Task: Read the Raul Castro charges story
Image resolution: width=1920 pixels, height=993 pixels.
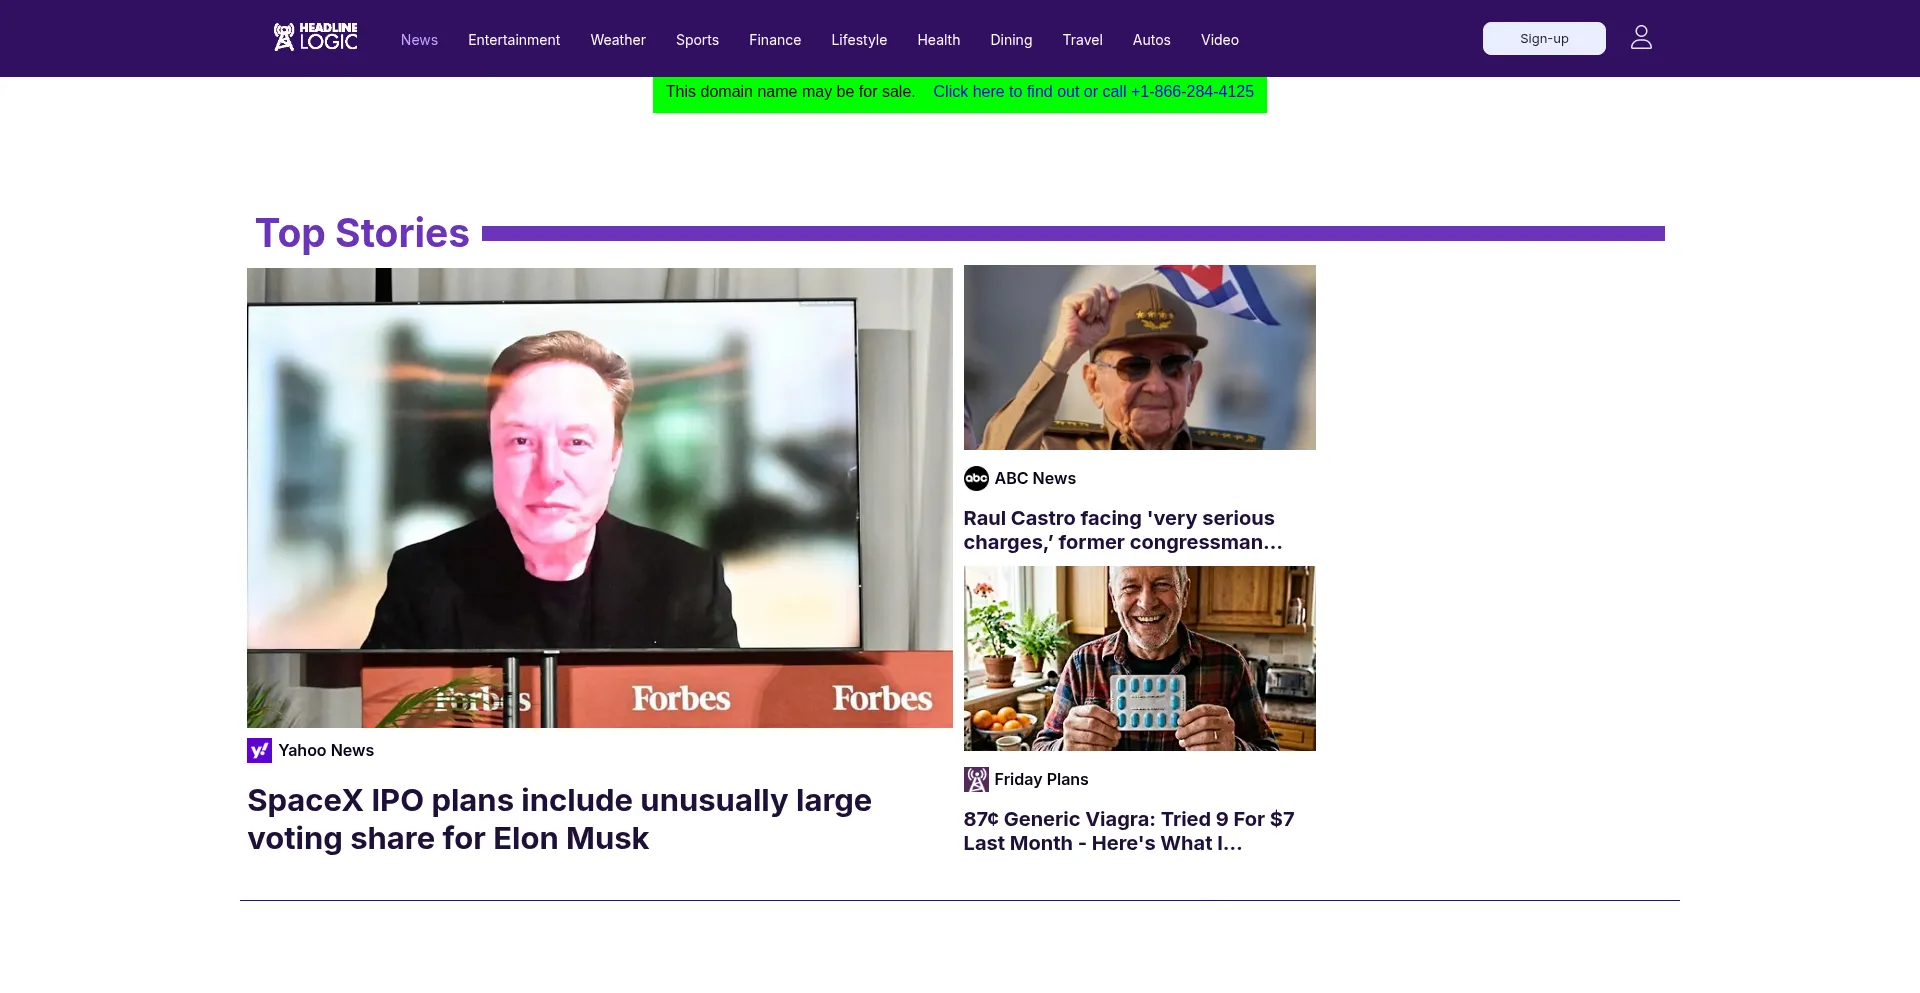Action: pyautogui.click(x=1122, y=530)
